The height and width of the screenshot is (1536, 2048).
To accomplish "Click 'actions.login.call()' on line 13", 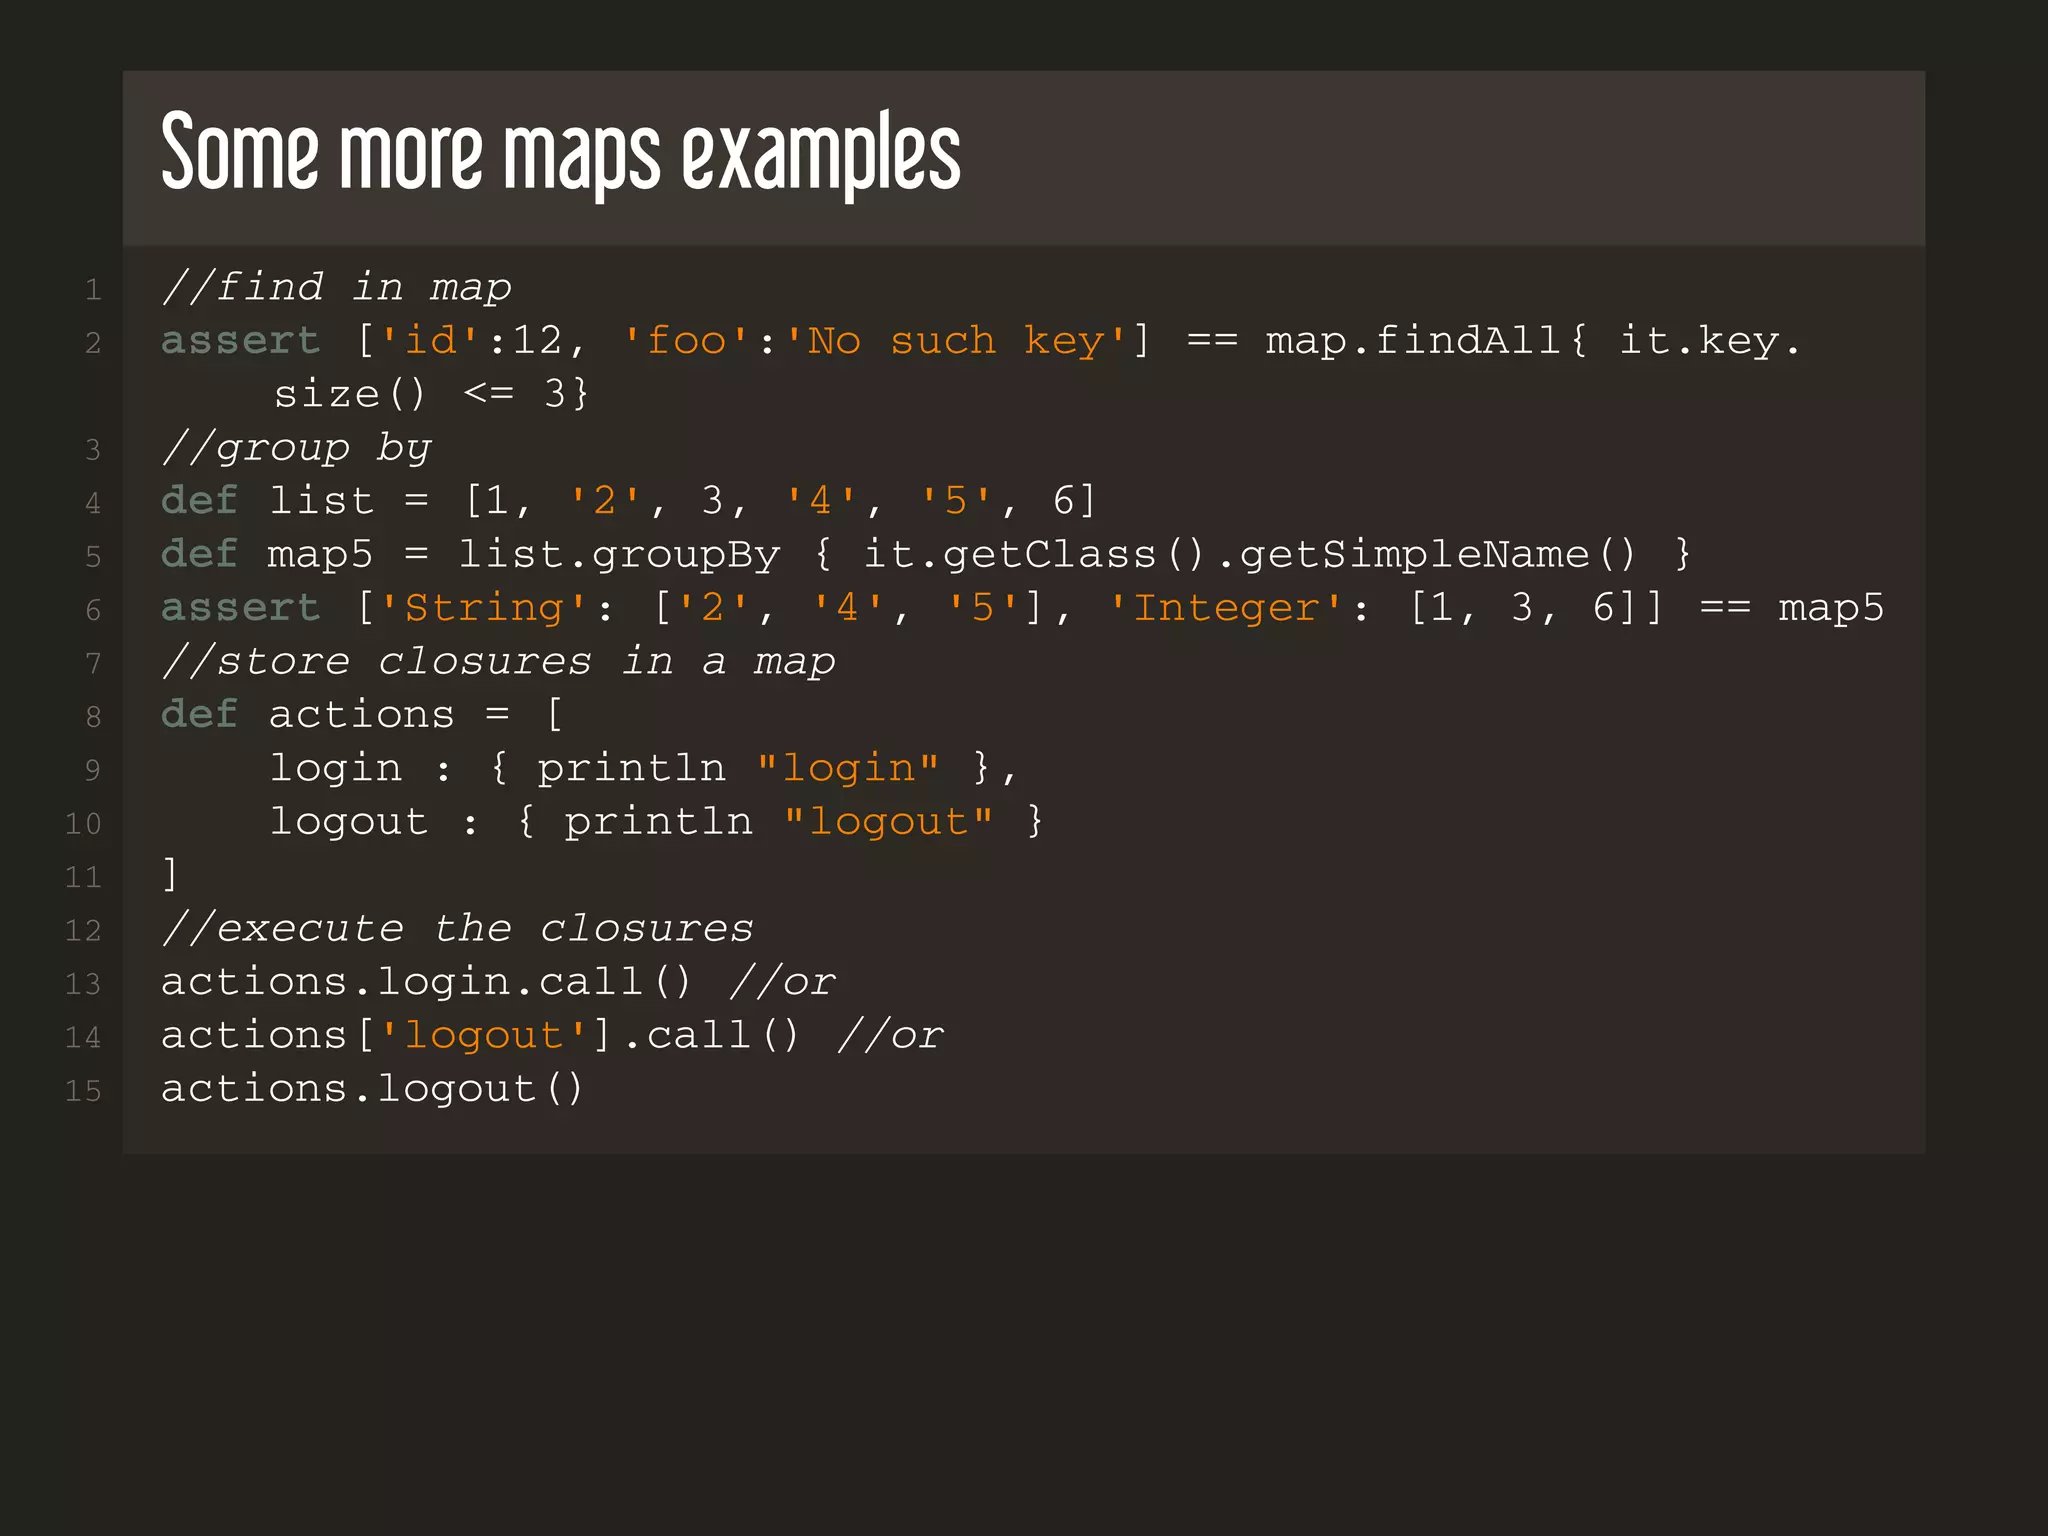I will pyautogui.click(x=426, y=982).
